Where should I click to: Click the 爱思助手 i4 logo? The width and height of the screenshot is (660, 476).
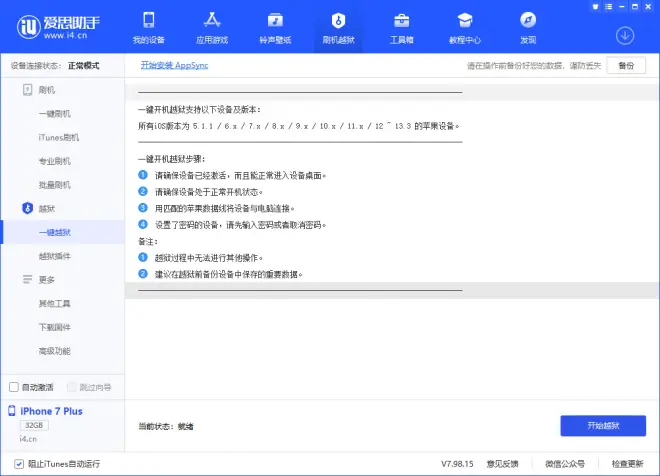pyautogui.click(x=59, y=27)
